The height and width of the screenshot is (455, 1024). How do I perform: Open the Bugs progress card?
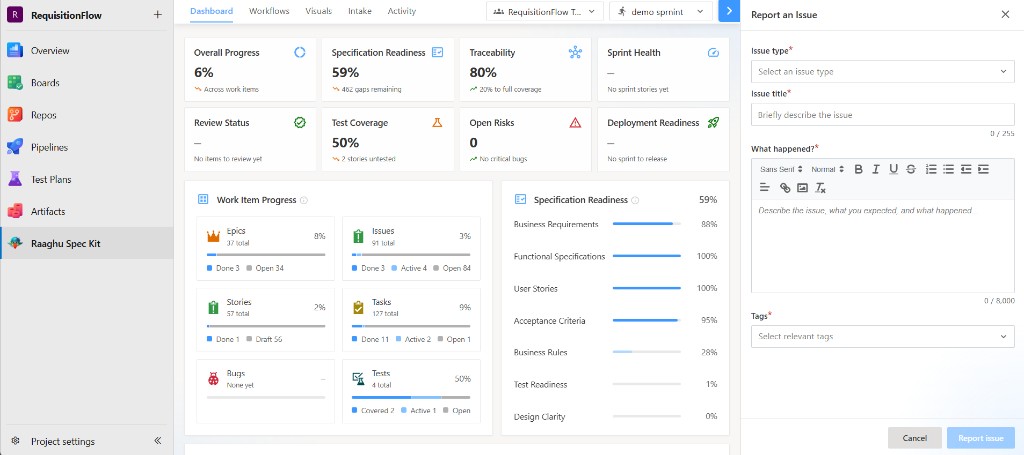point(265,391)
